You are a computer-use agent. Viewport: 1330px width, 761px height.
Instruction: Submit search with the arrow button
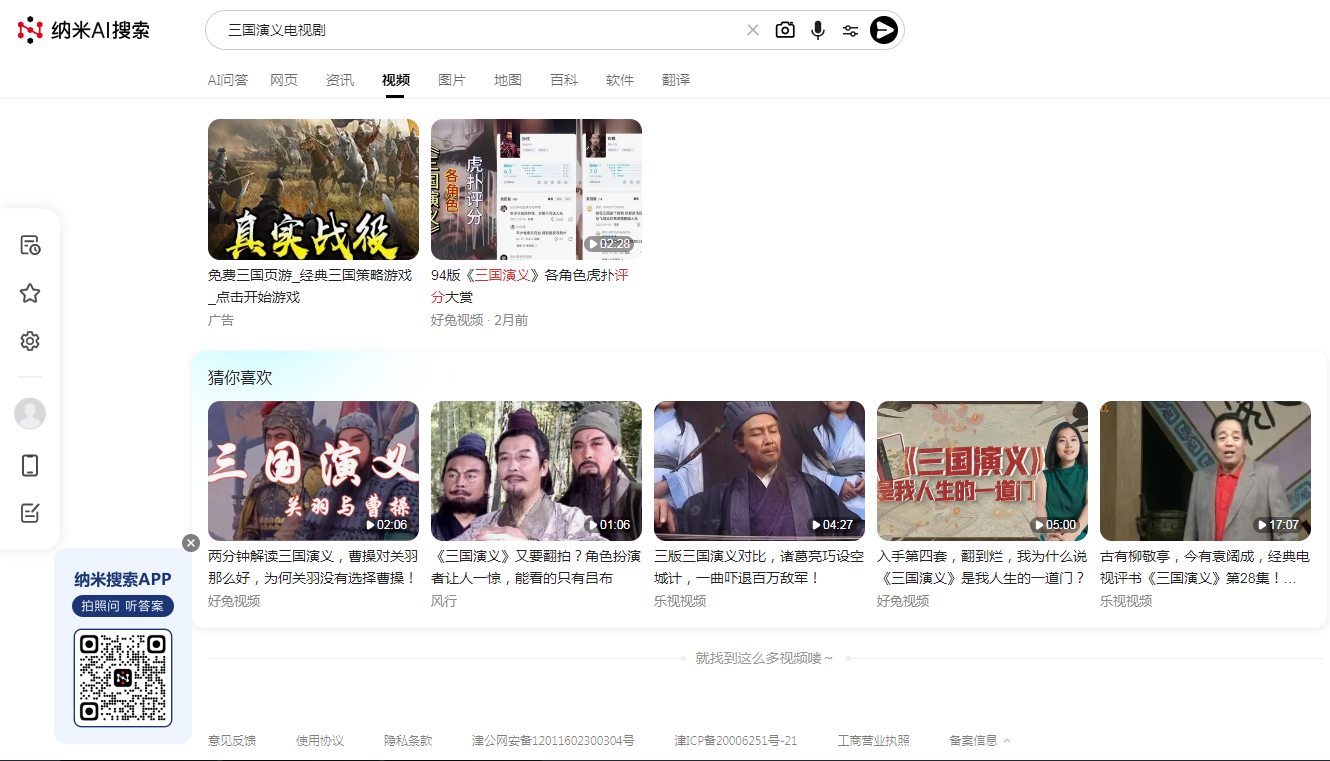tap(884, 30)
